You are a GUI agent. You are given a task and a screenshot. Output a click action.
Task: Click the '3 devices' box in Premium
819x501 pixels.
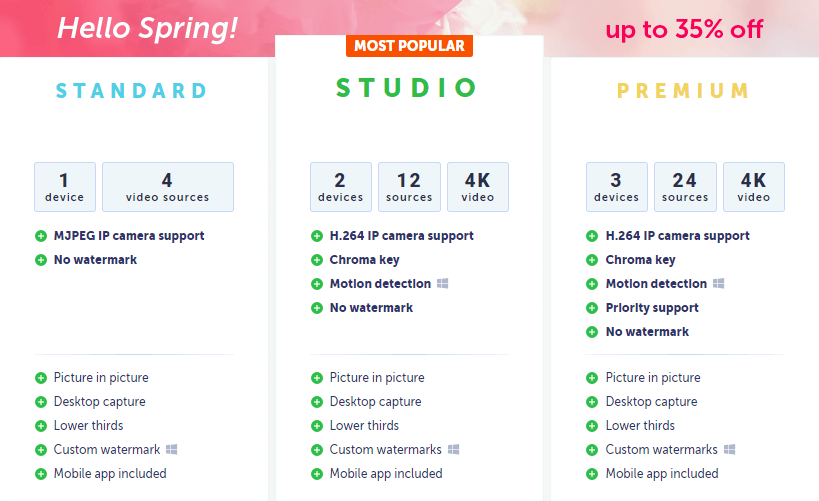click(x=617, y=187)
